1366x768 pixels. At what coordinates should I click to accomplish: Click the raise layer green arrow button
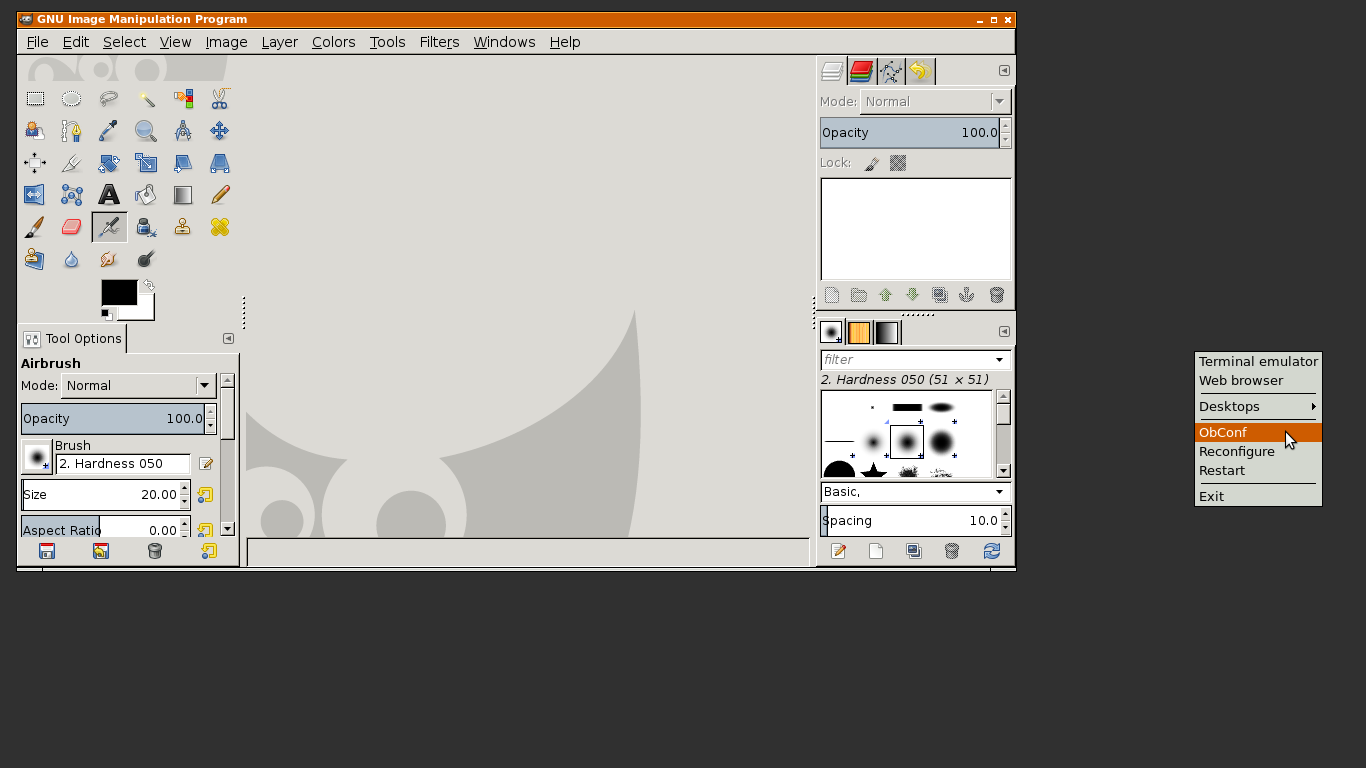tap(885, 295)
